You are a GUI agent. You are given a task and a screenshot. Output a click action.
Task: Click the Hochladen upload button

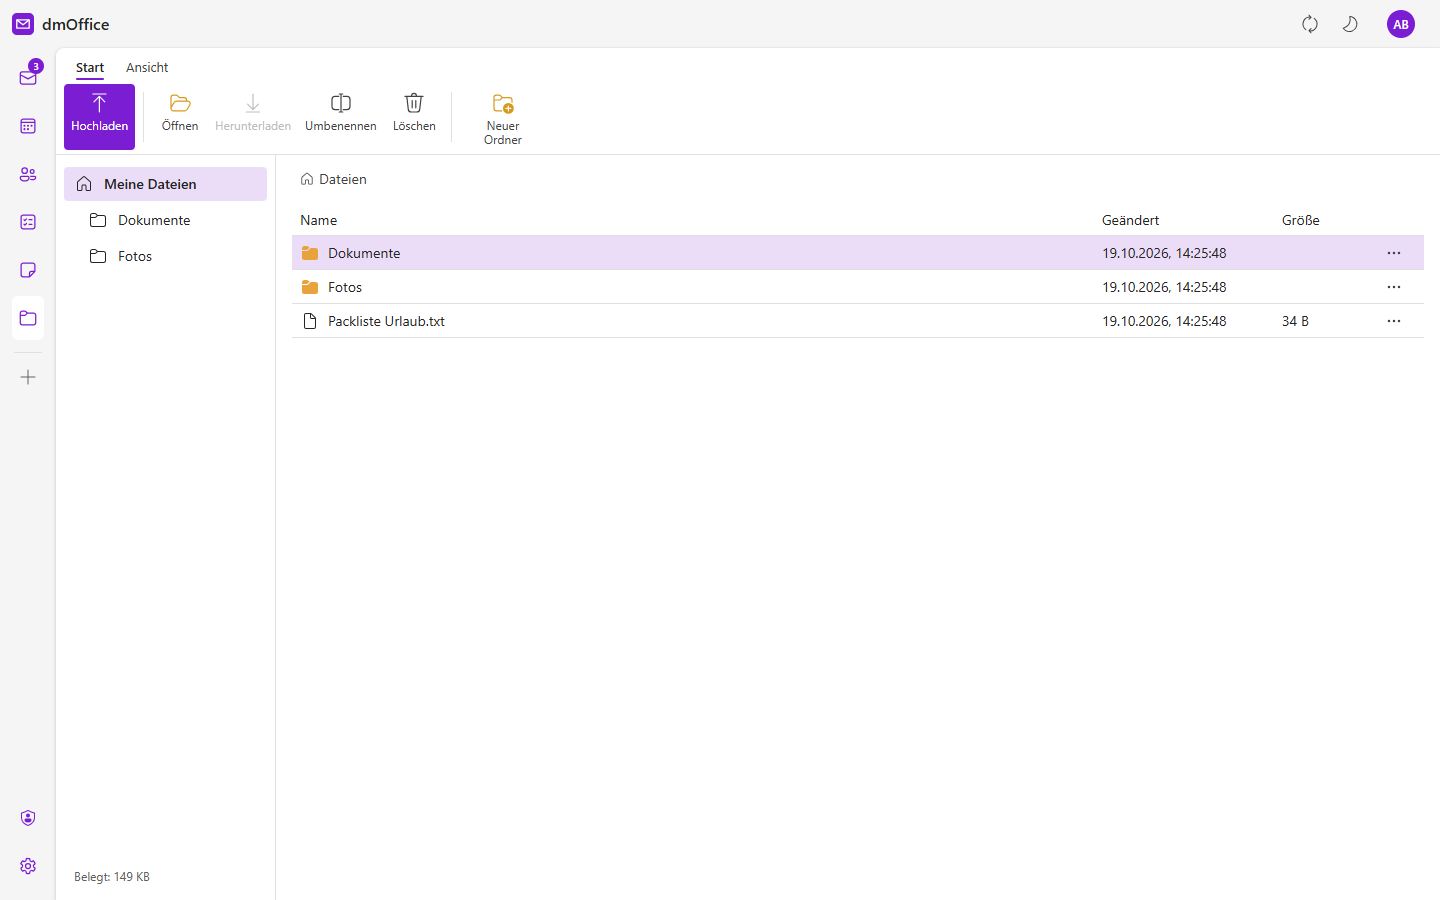[x=99, y=117]
